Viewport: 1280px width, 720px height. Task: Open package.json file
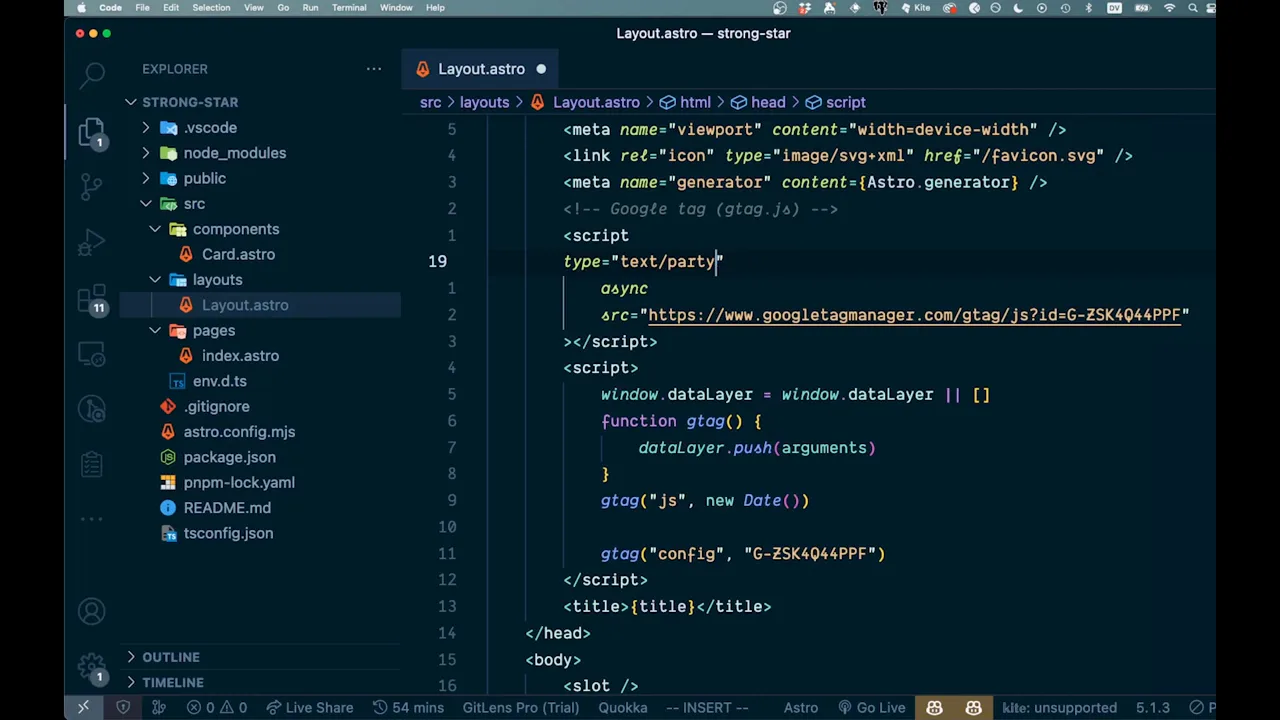229,457
